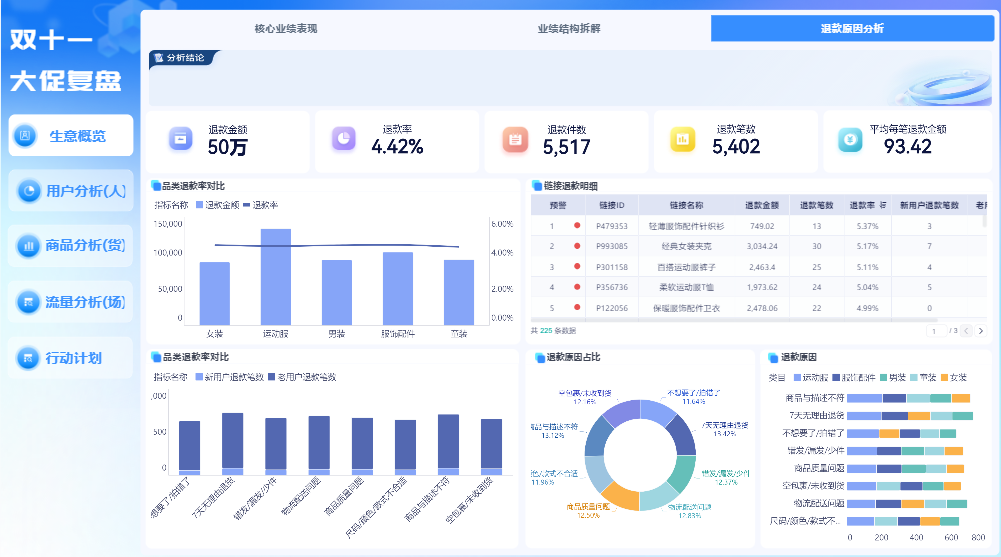
Task: Click the 退款原因占比 section title icon
Action: pyautogui.click(x=539, y=357)
